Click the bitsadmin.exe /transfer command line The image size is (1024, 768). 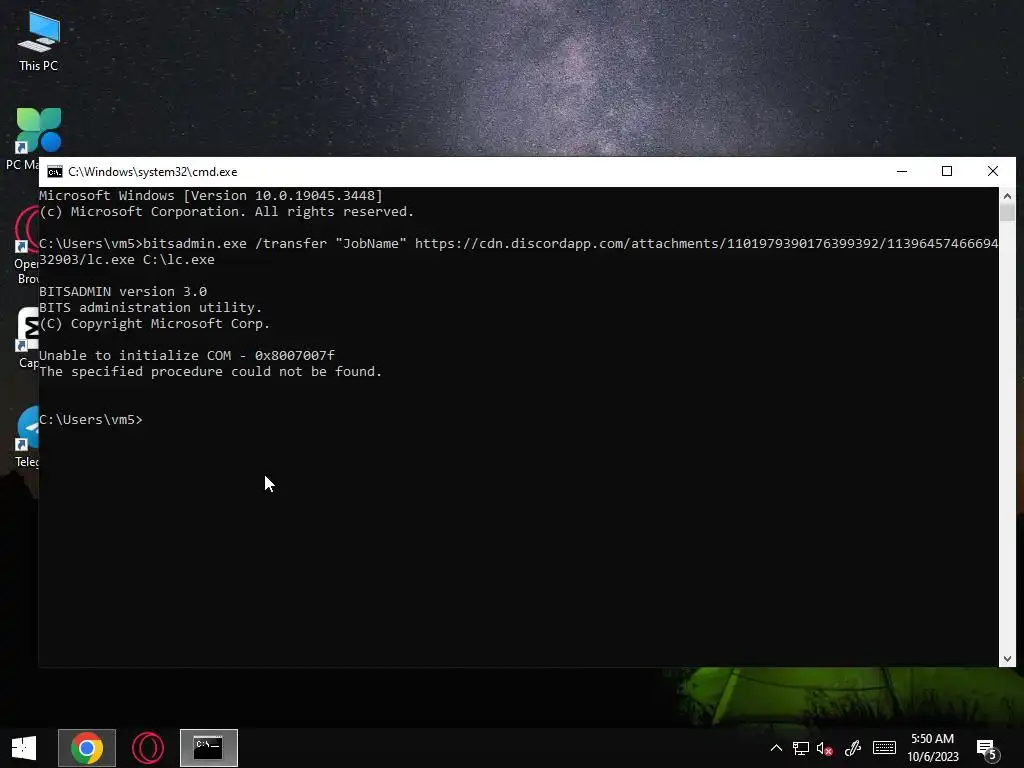point(519,251)
